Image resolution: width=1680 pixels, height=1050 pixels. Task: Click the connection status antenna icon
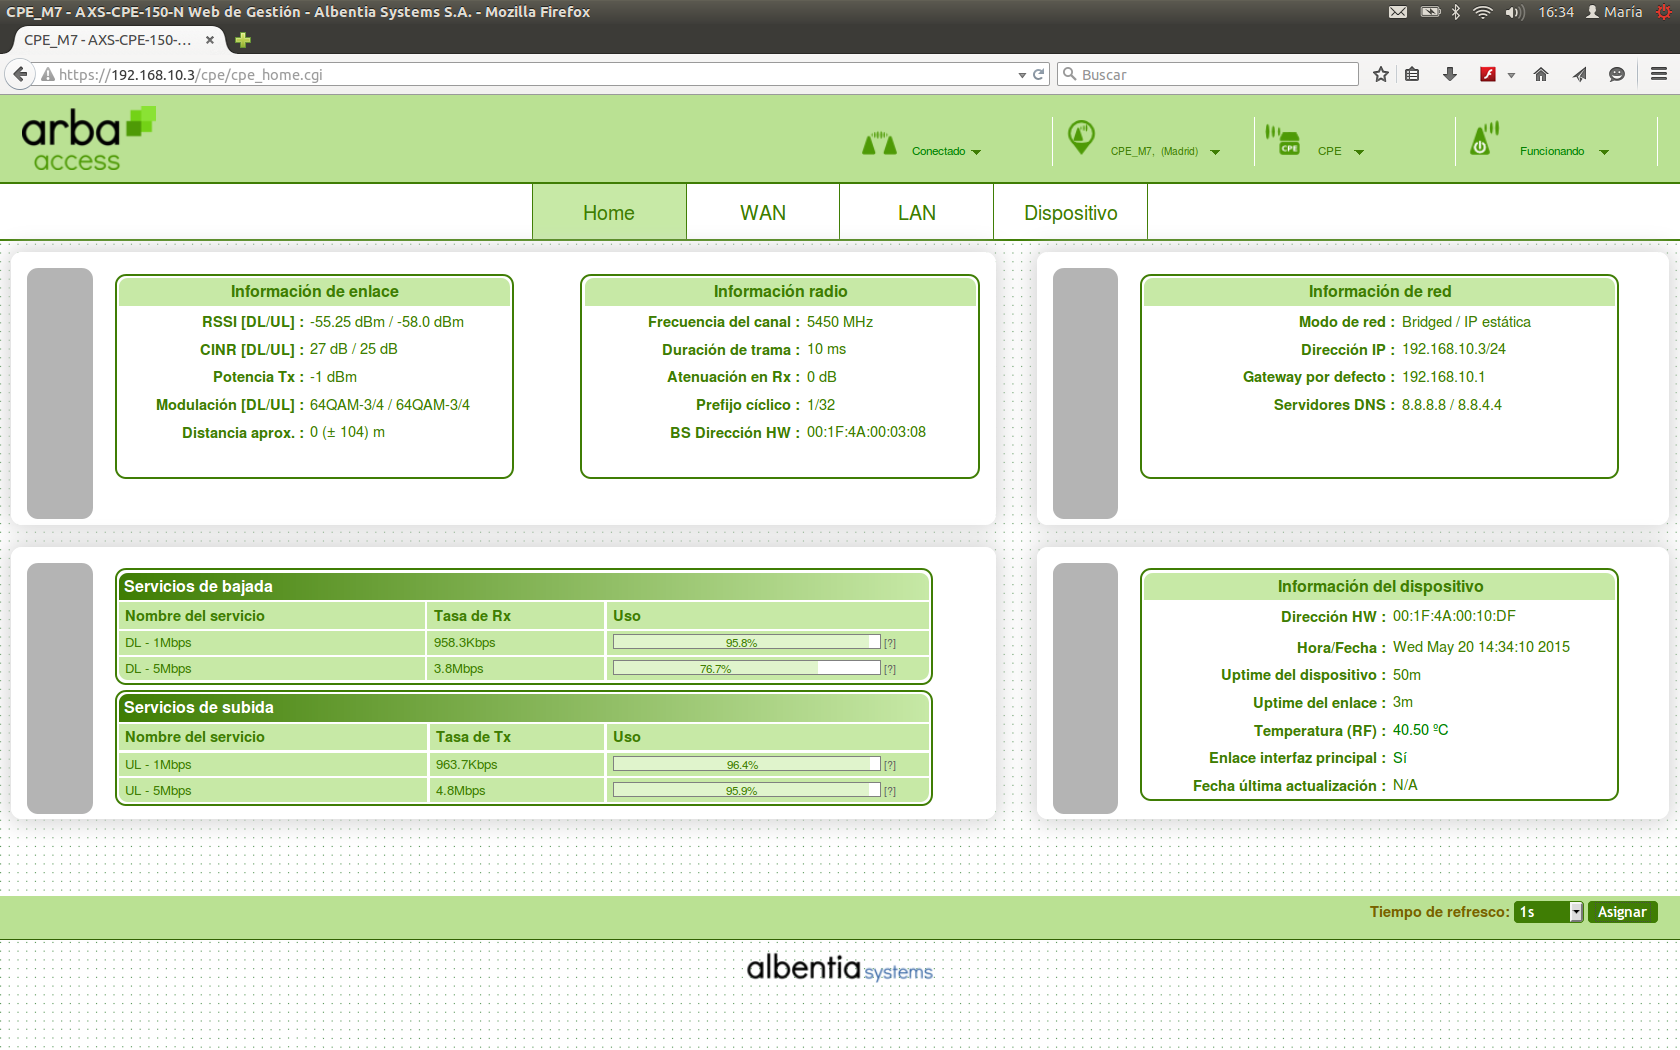click(x=879, y=144)
